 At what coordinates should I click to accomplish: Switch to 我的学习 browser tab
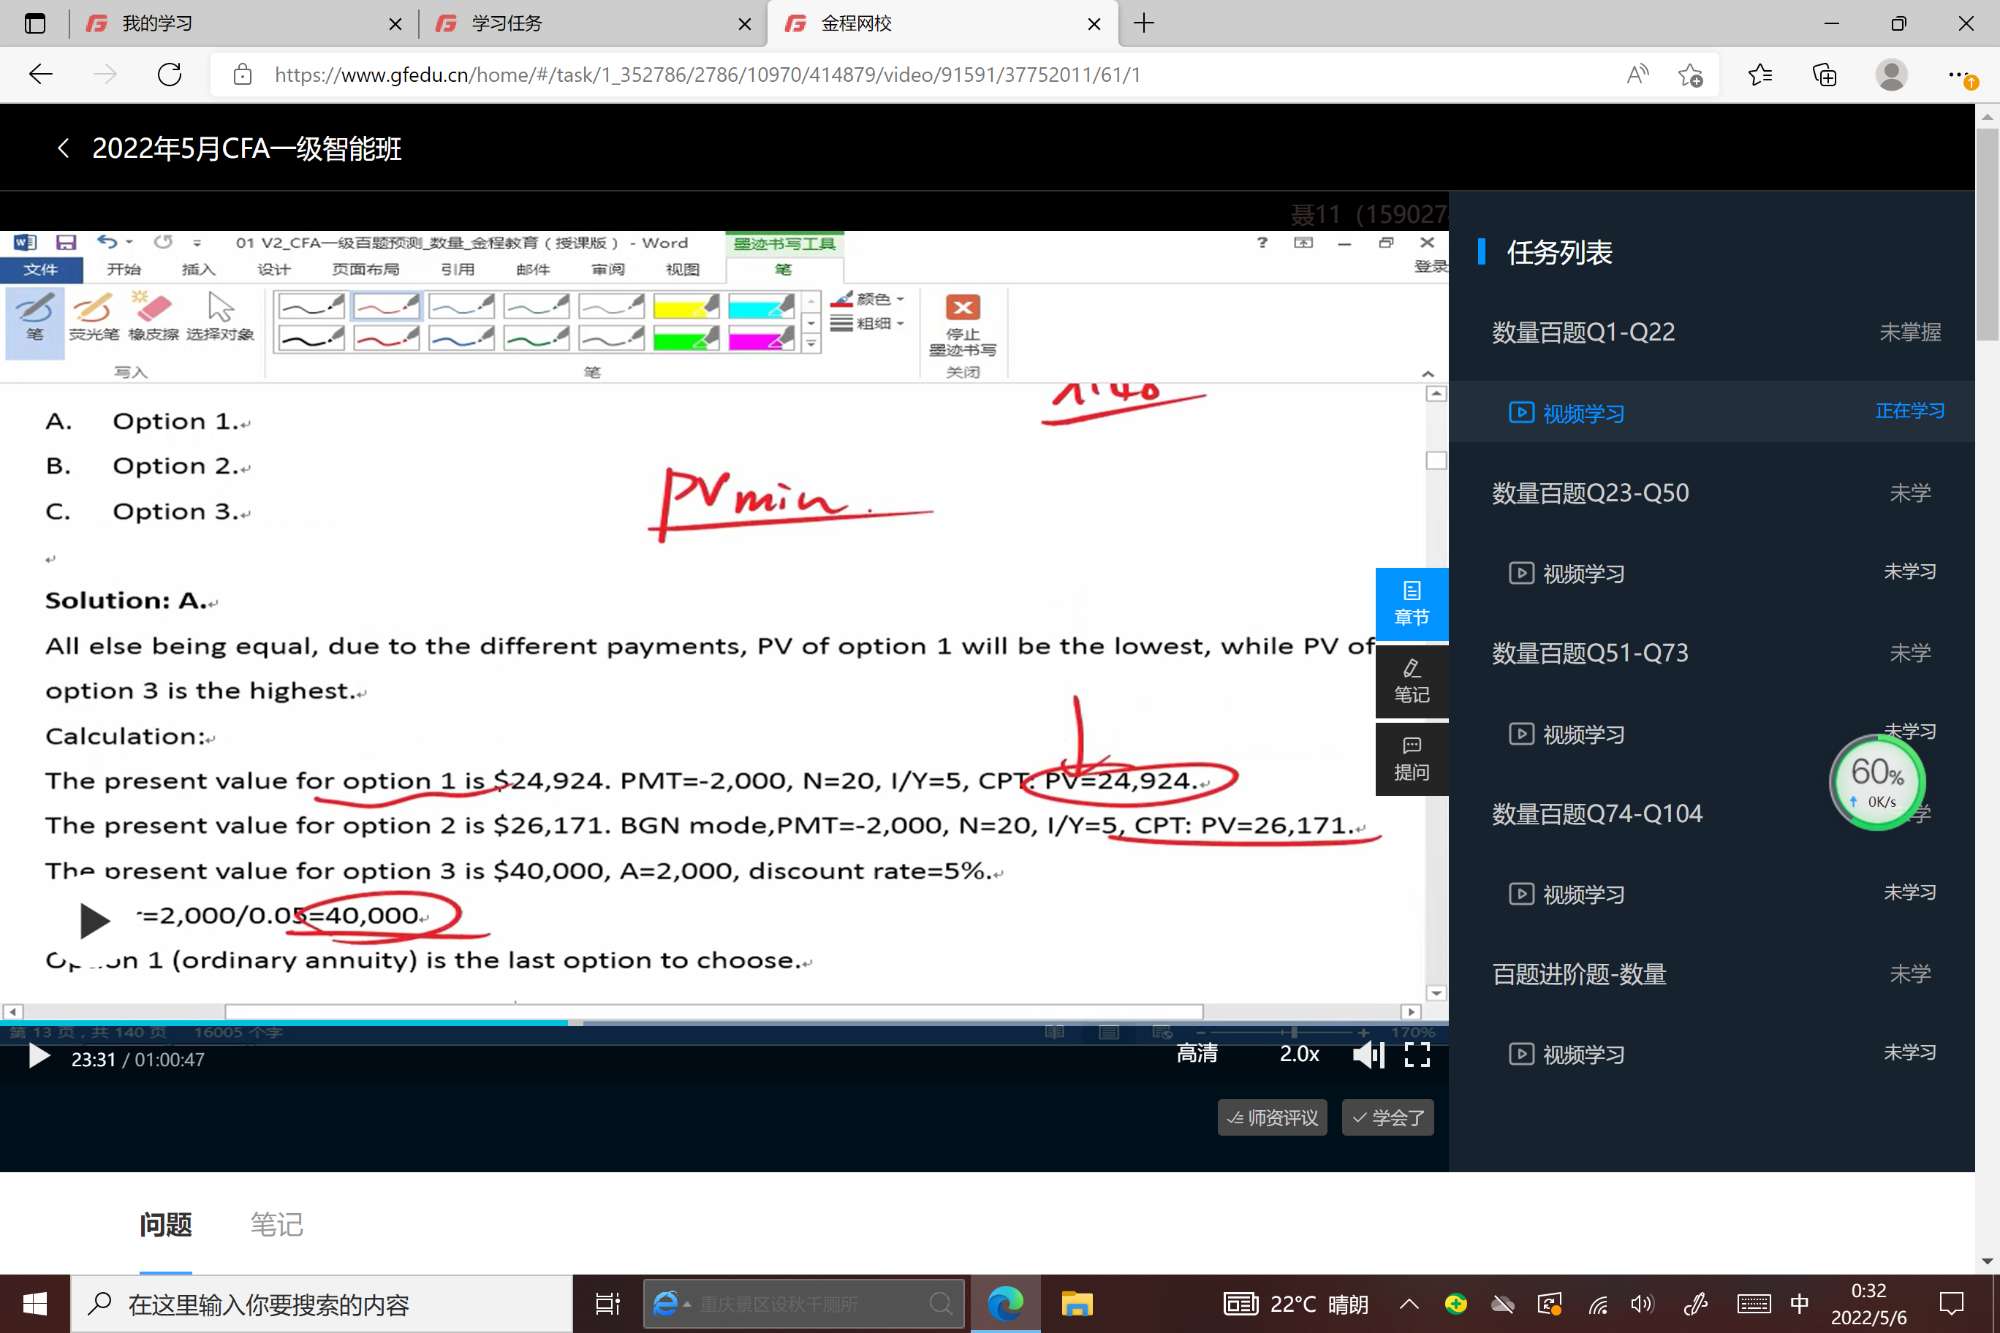point(242,23)
